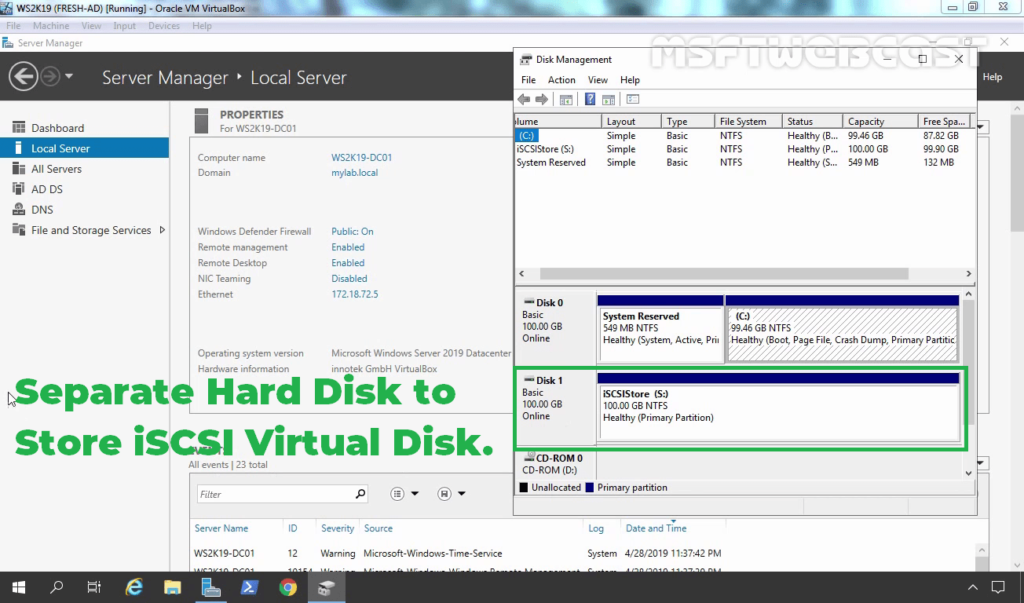The height and width of the screenshot is (603, 1024).
Task: Click Remote management Enabled link
Action: point(347,247)
